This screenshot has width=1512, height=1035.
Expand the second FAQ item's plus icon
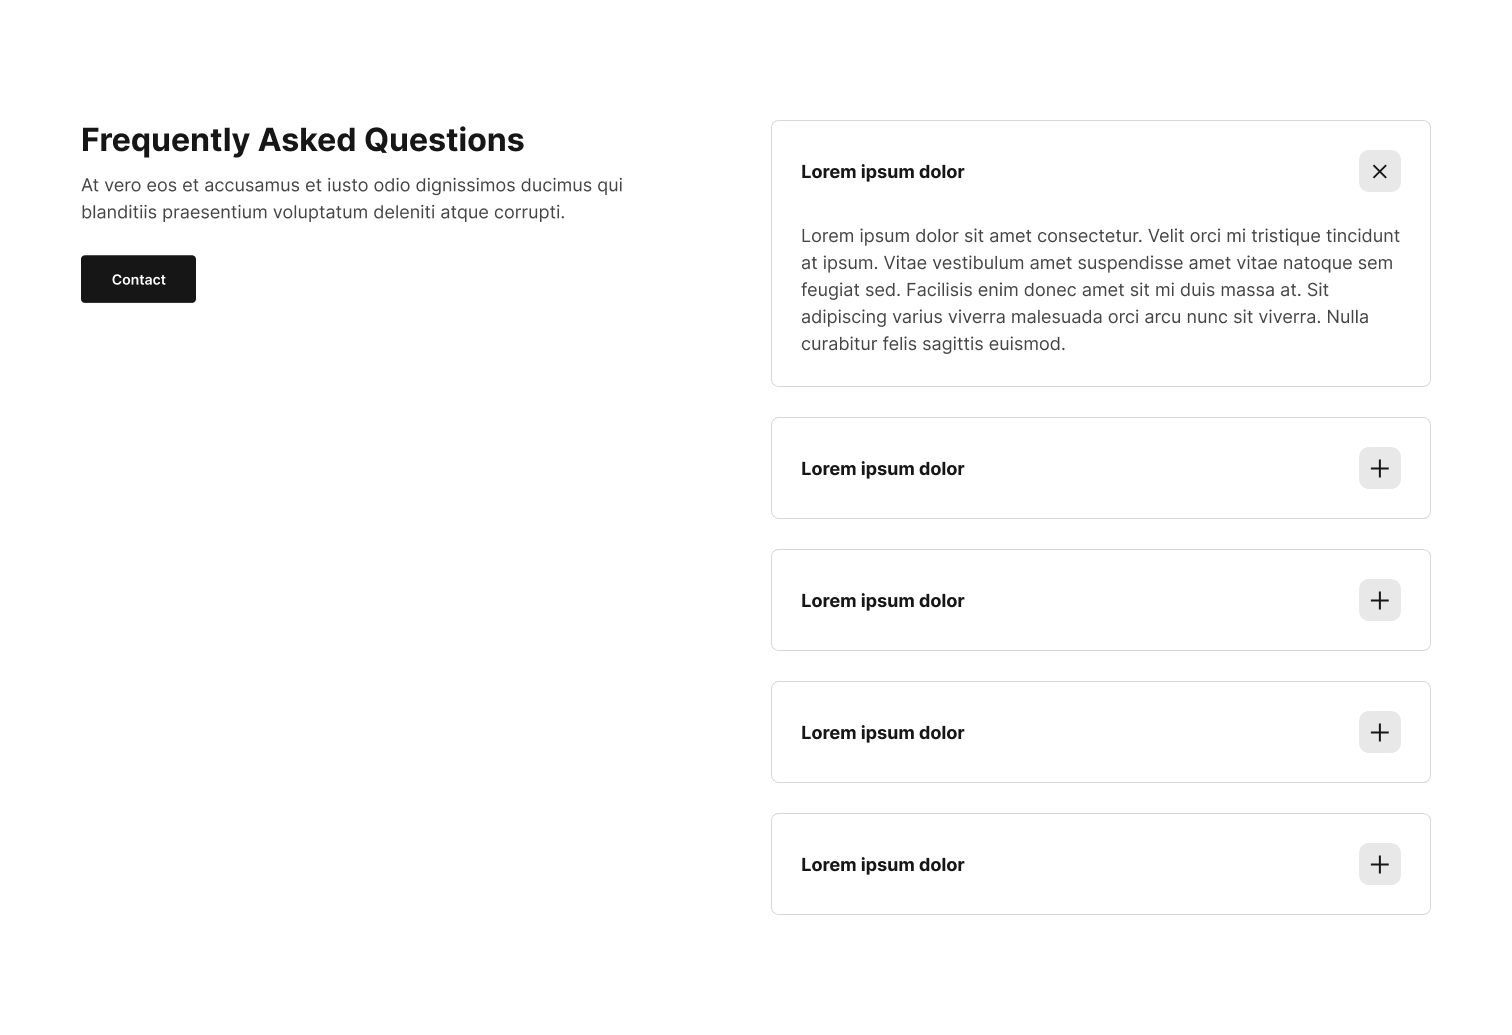(x=1379, y=468)
